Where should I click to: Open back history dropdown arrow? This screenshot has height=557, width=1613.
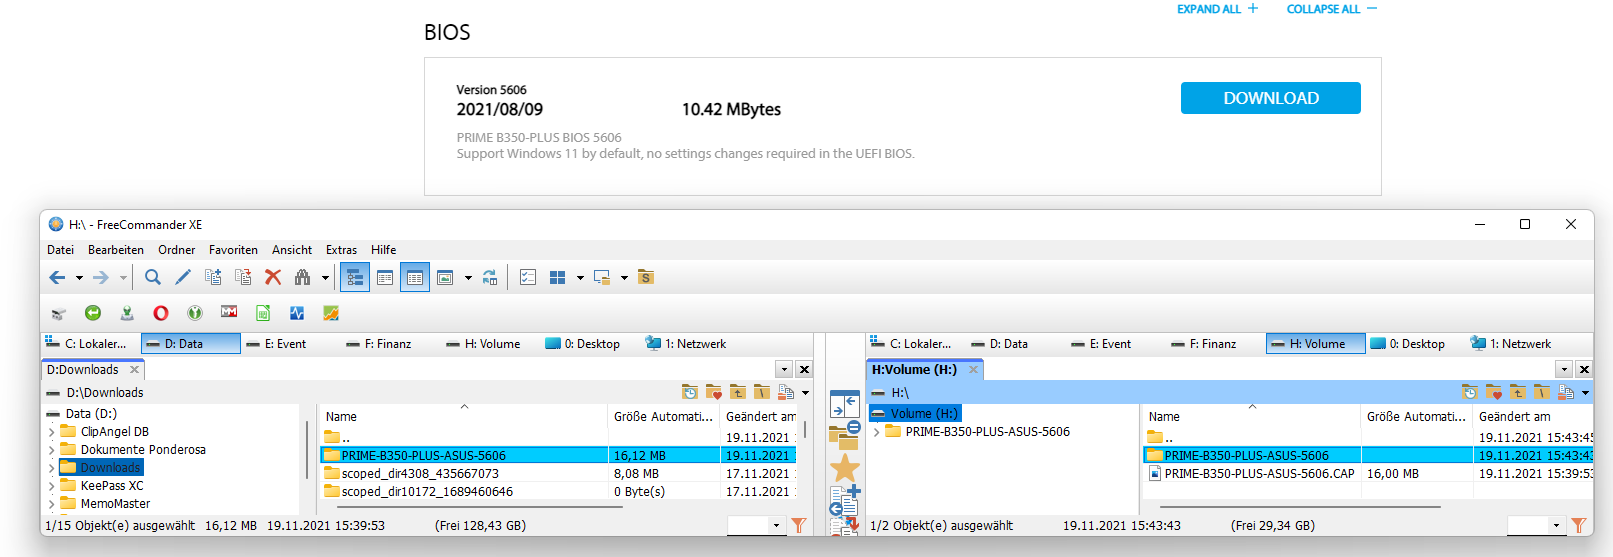click(x=79, y=278)
